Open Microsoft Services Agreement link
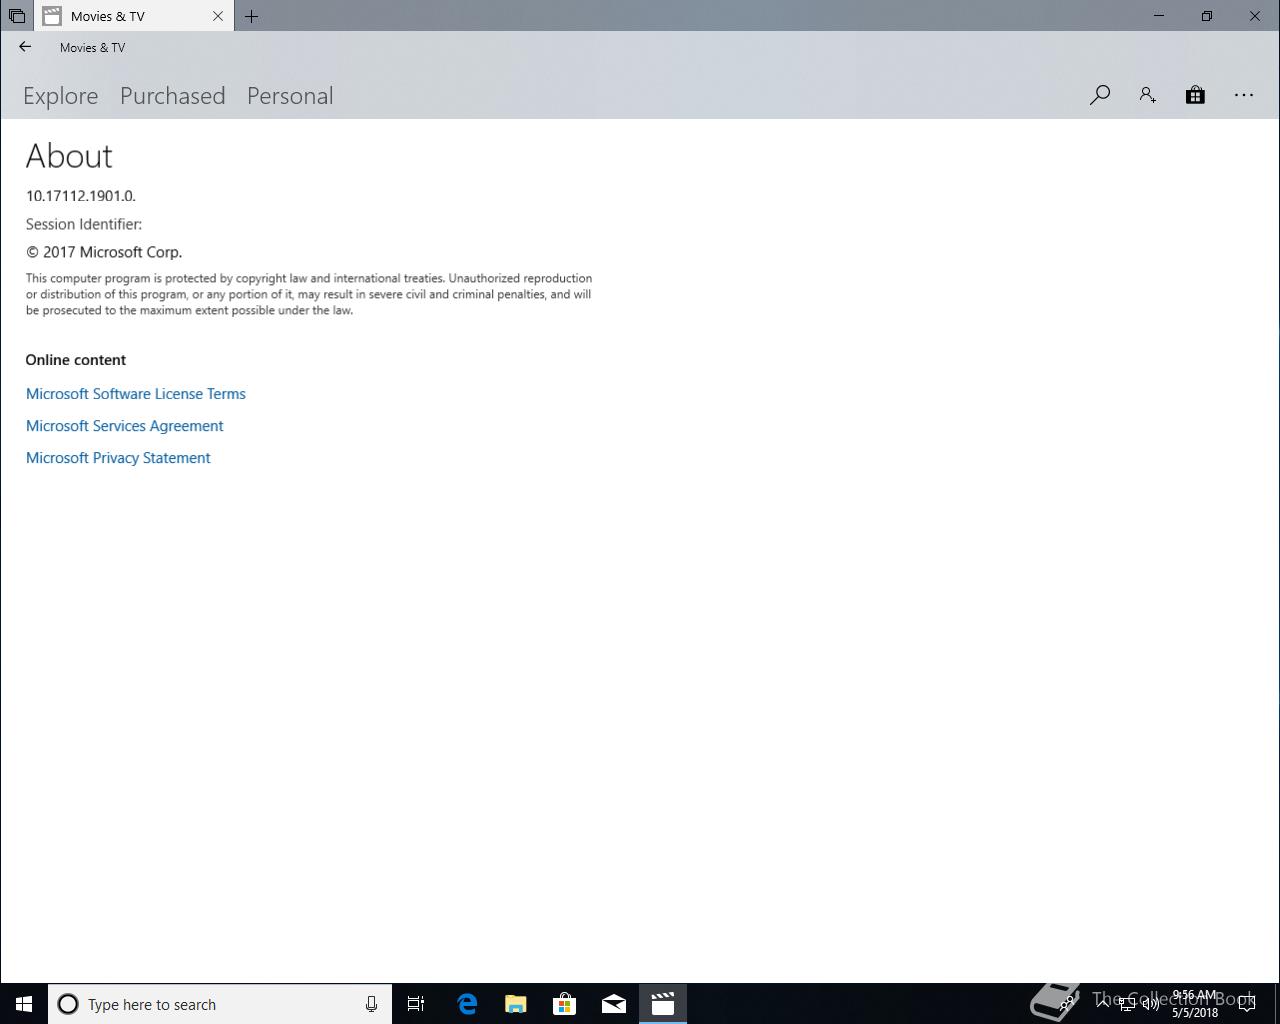The image size is (1280, 1024). (125, 426)
